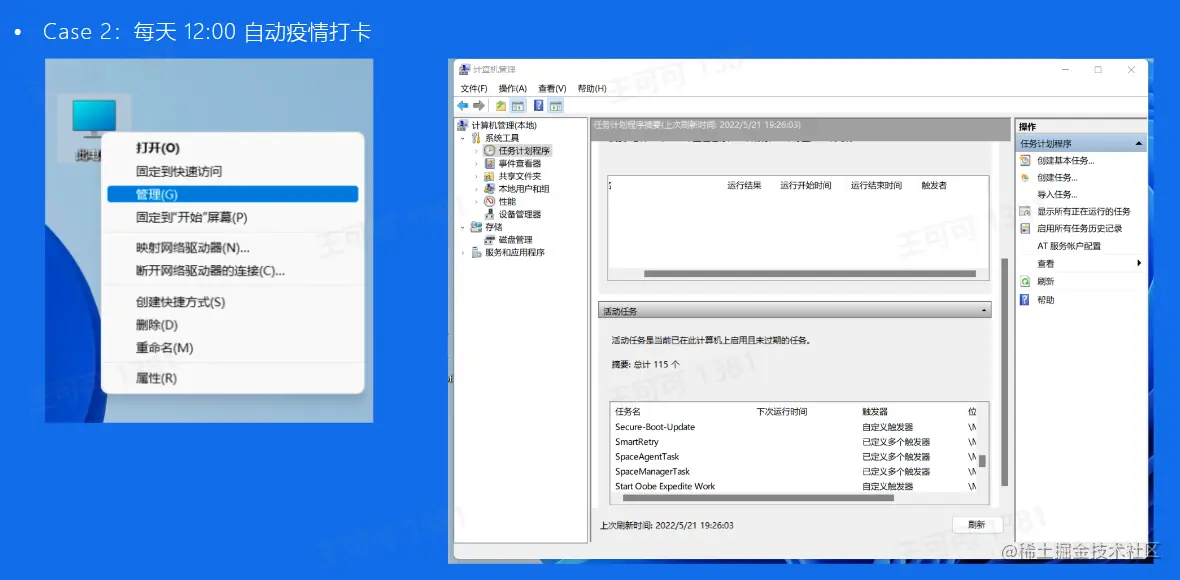1180x580 pixels.
Task: Select 事件查看器 in the console tree
Action: coord(519,163)
